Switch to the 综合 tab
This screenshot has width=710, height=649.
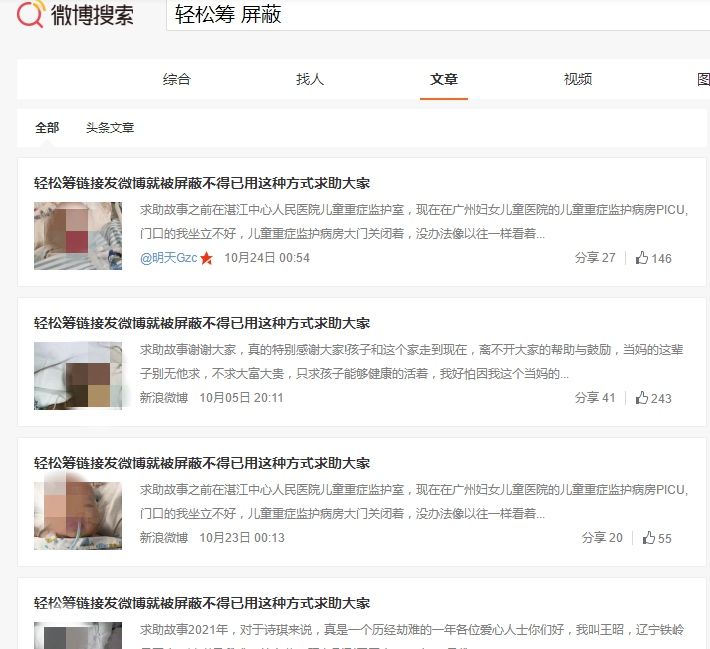coord(177,79)
